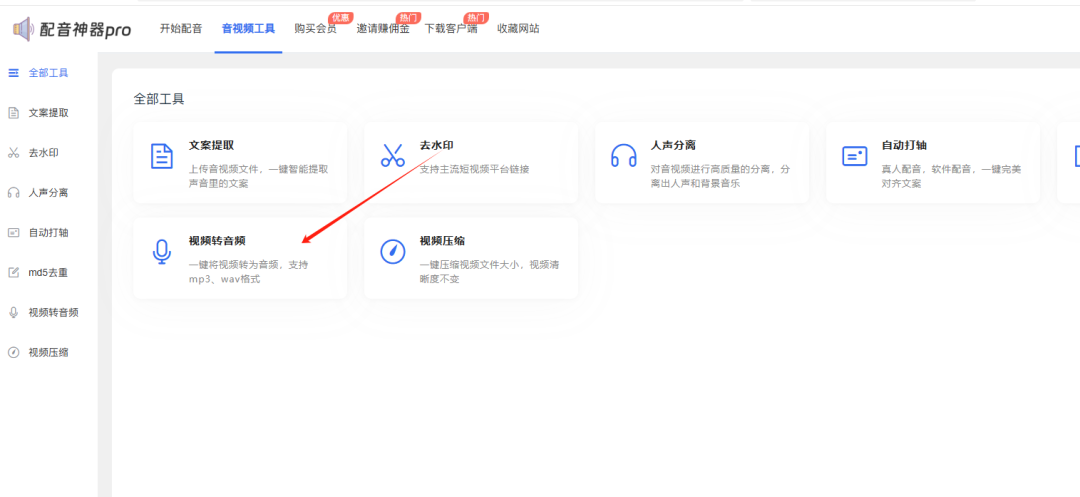Click the 邀请赚佣金 link

[x=383, y=29]
